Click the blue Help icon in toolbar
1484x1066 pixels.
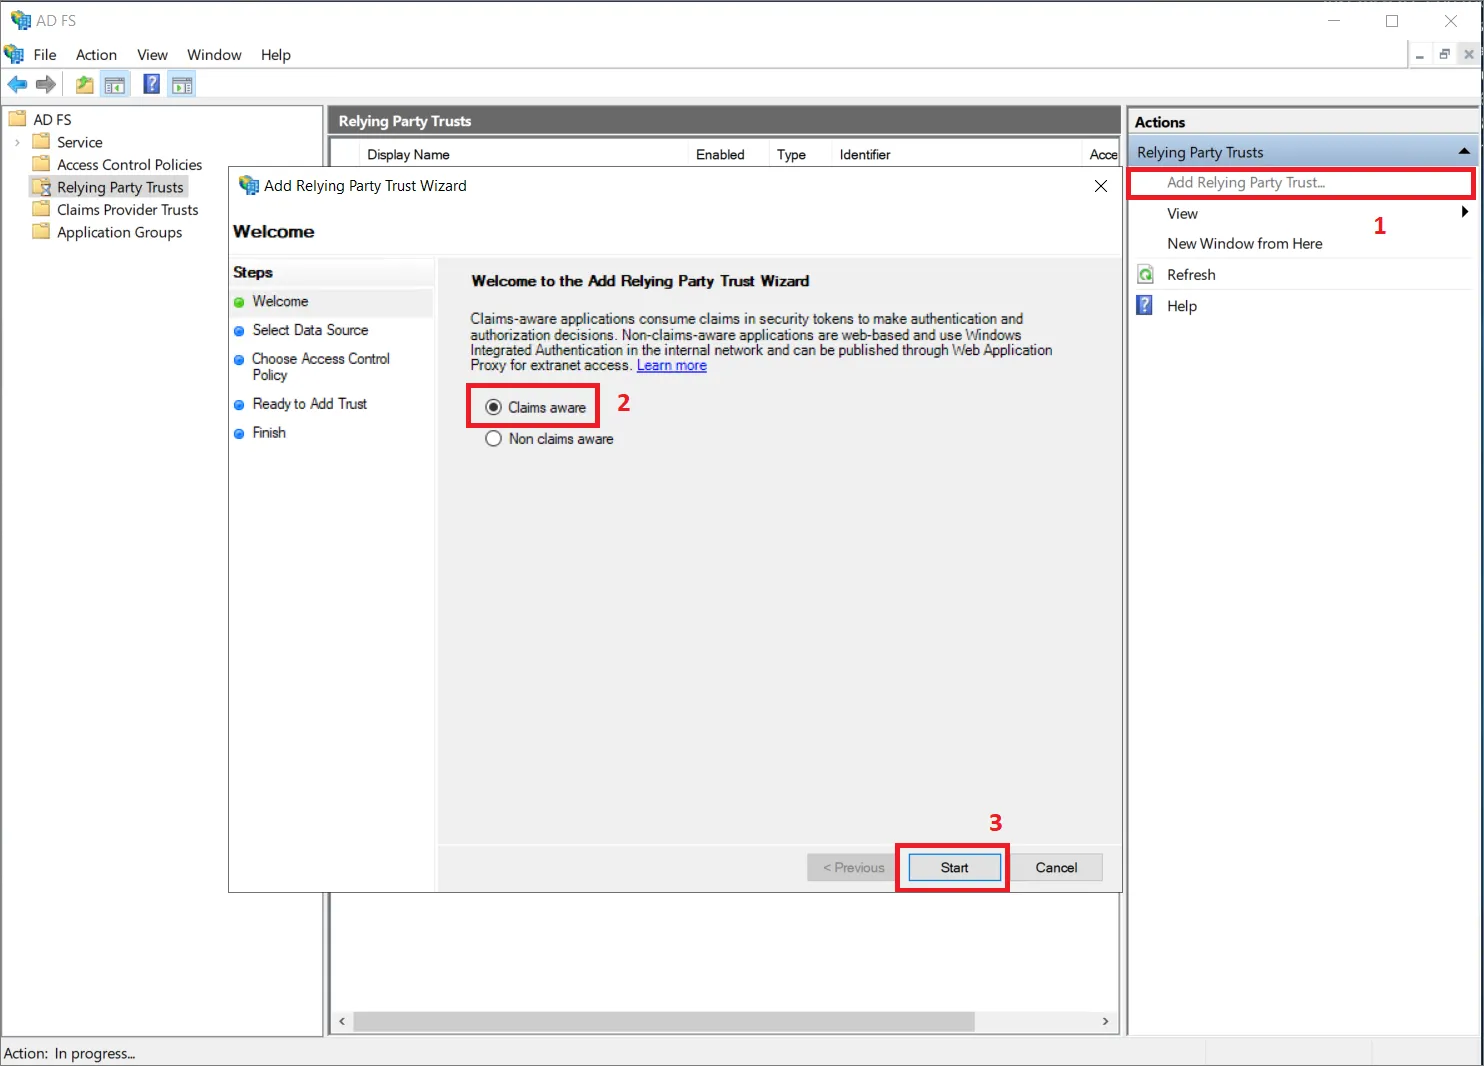tap(151, 84)
